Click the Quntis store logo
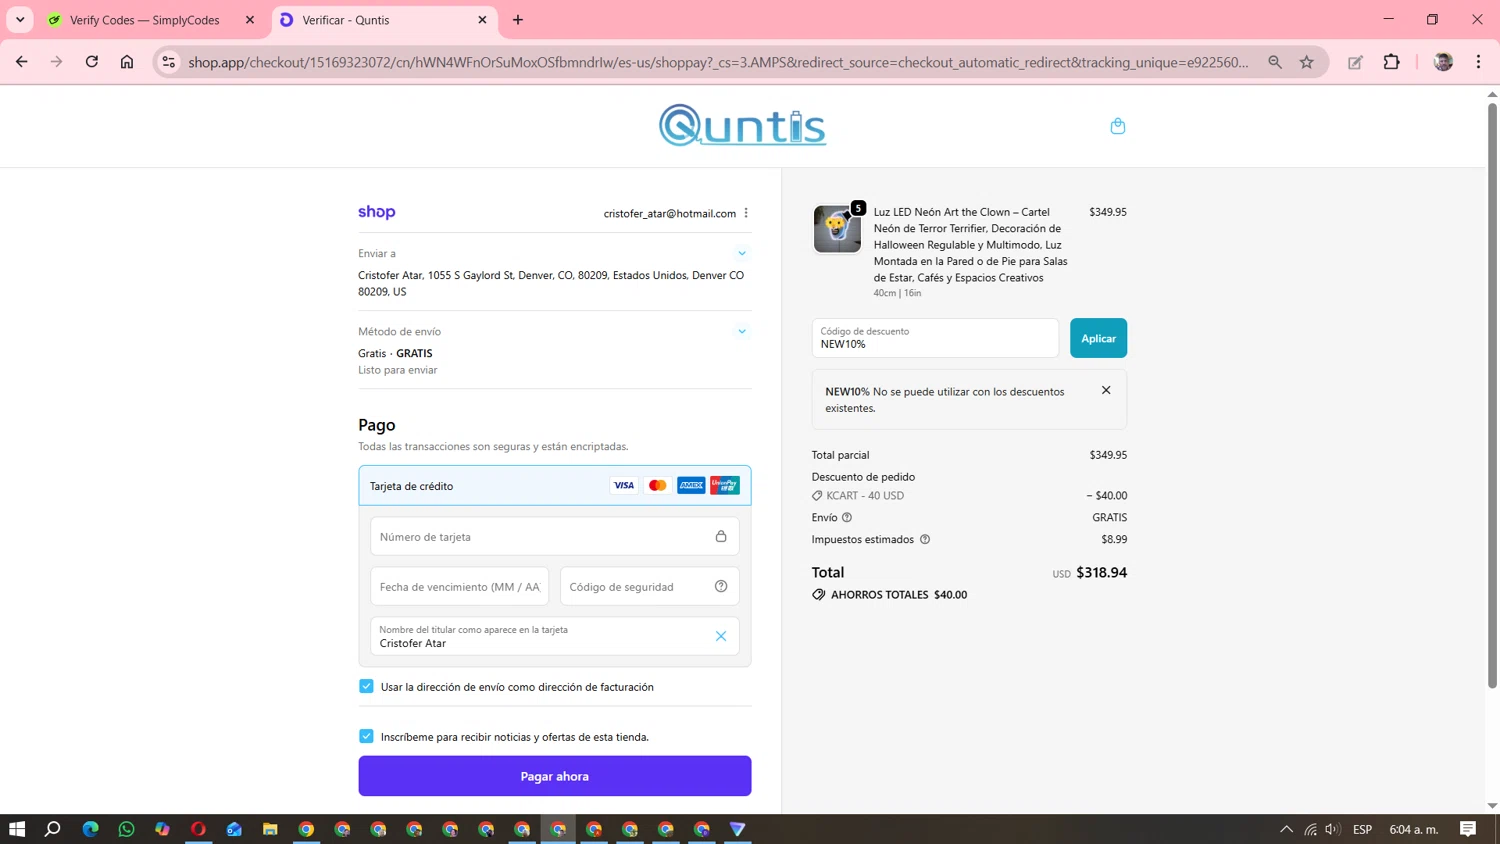 click(x=742, y=125)
